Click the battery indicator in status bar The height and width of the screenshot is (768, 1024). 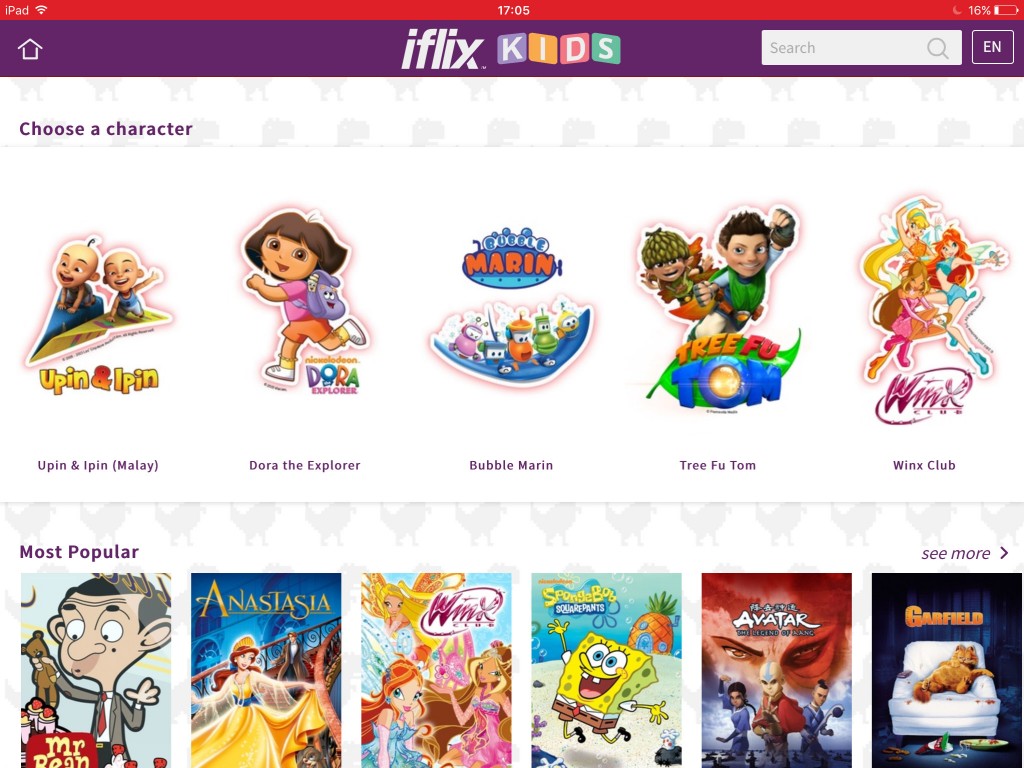(1006, 10)
